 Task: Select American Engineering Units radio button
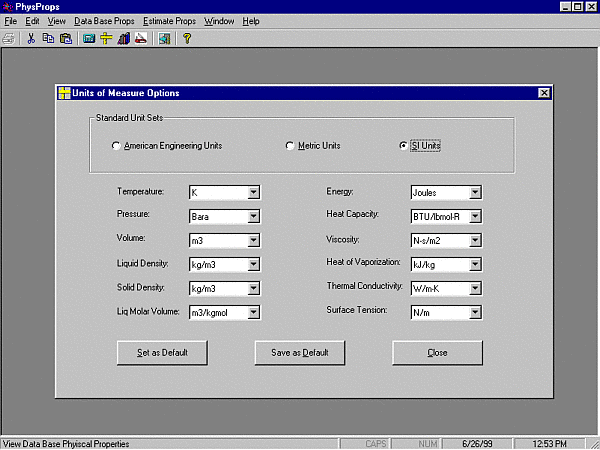coord(117,146)
